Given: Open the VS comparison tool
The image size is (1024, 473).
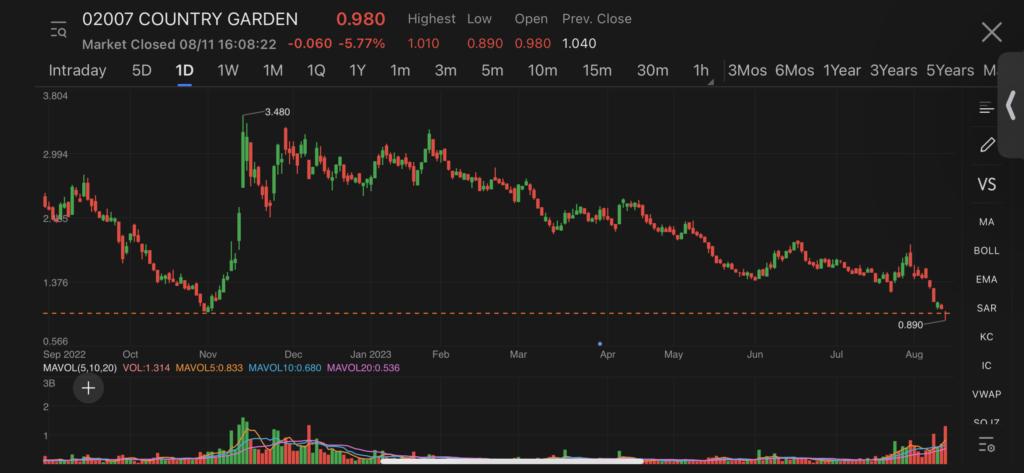Looking at the screenshot, I should point(987,184).
